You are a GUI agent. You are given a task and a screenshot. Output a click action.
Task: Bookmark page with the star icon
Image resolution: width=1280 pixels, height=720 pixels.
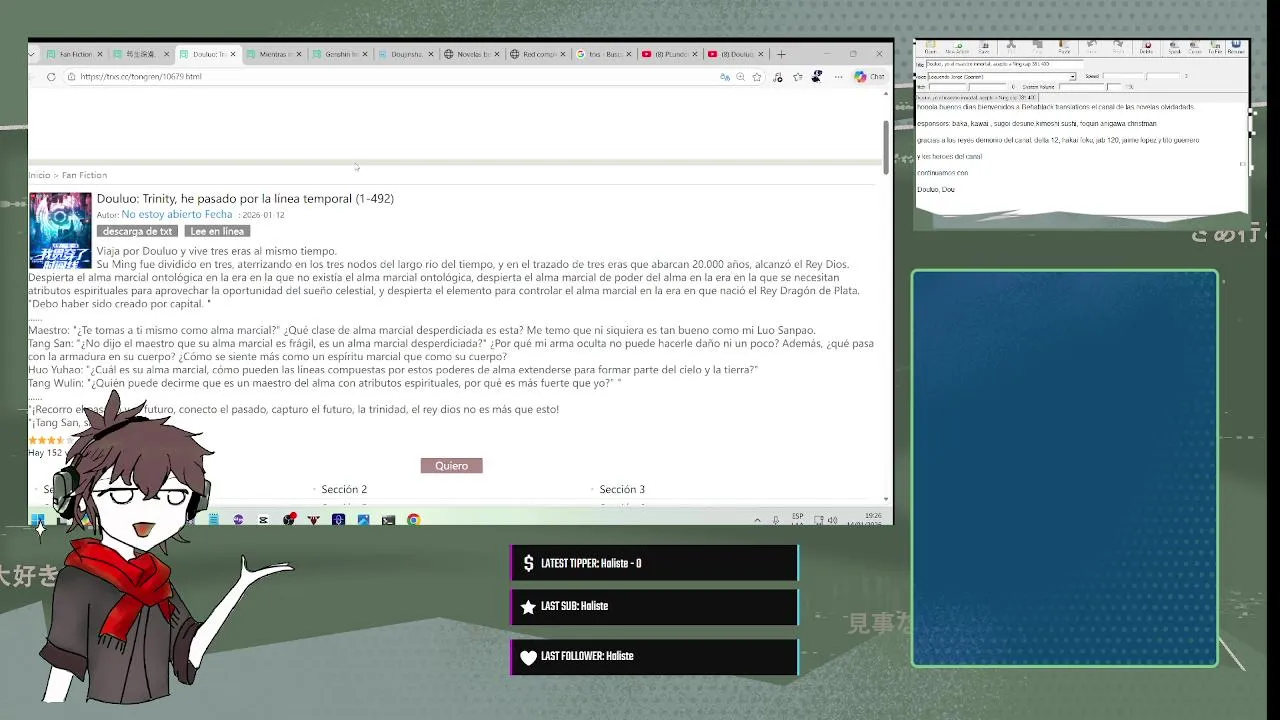click(x=757, y=76)
